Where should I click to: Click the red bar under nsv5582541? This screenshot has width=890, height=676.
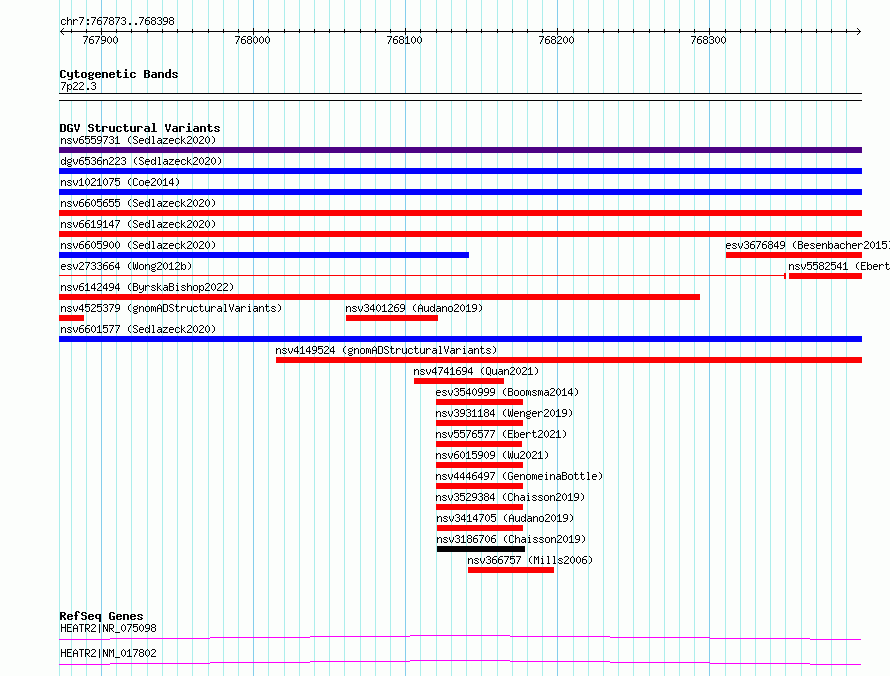pyautogui.click(x=825, y=276)
